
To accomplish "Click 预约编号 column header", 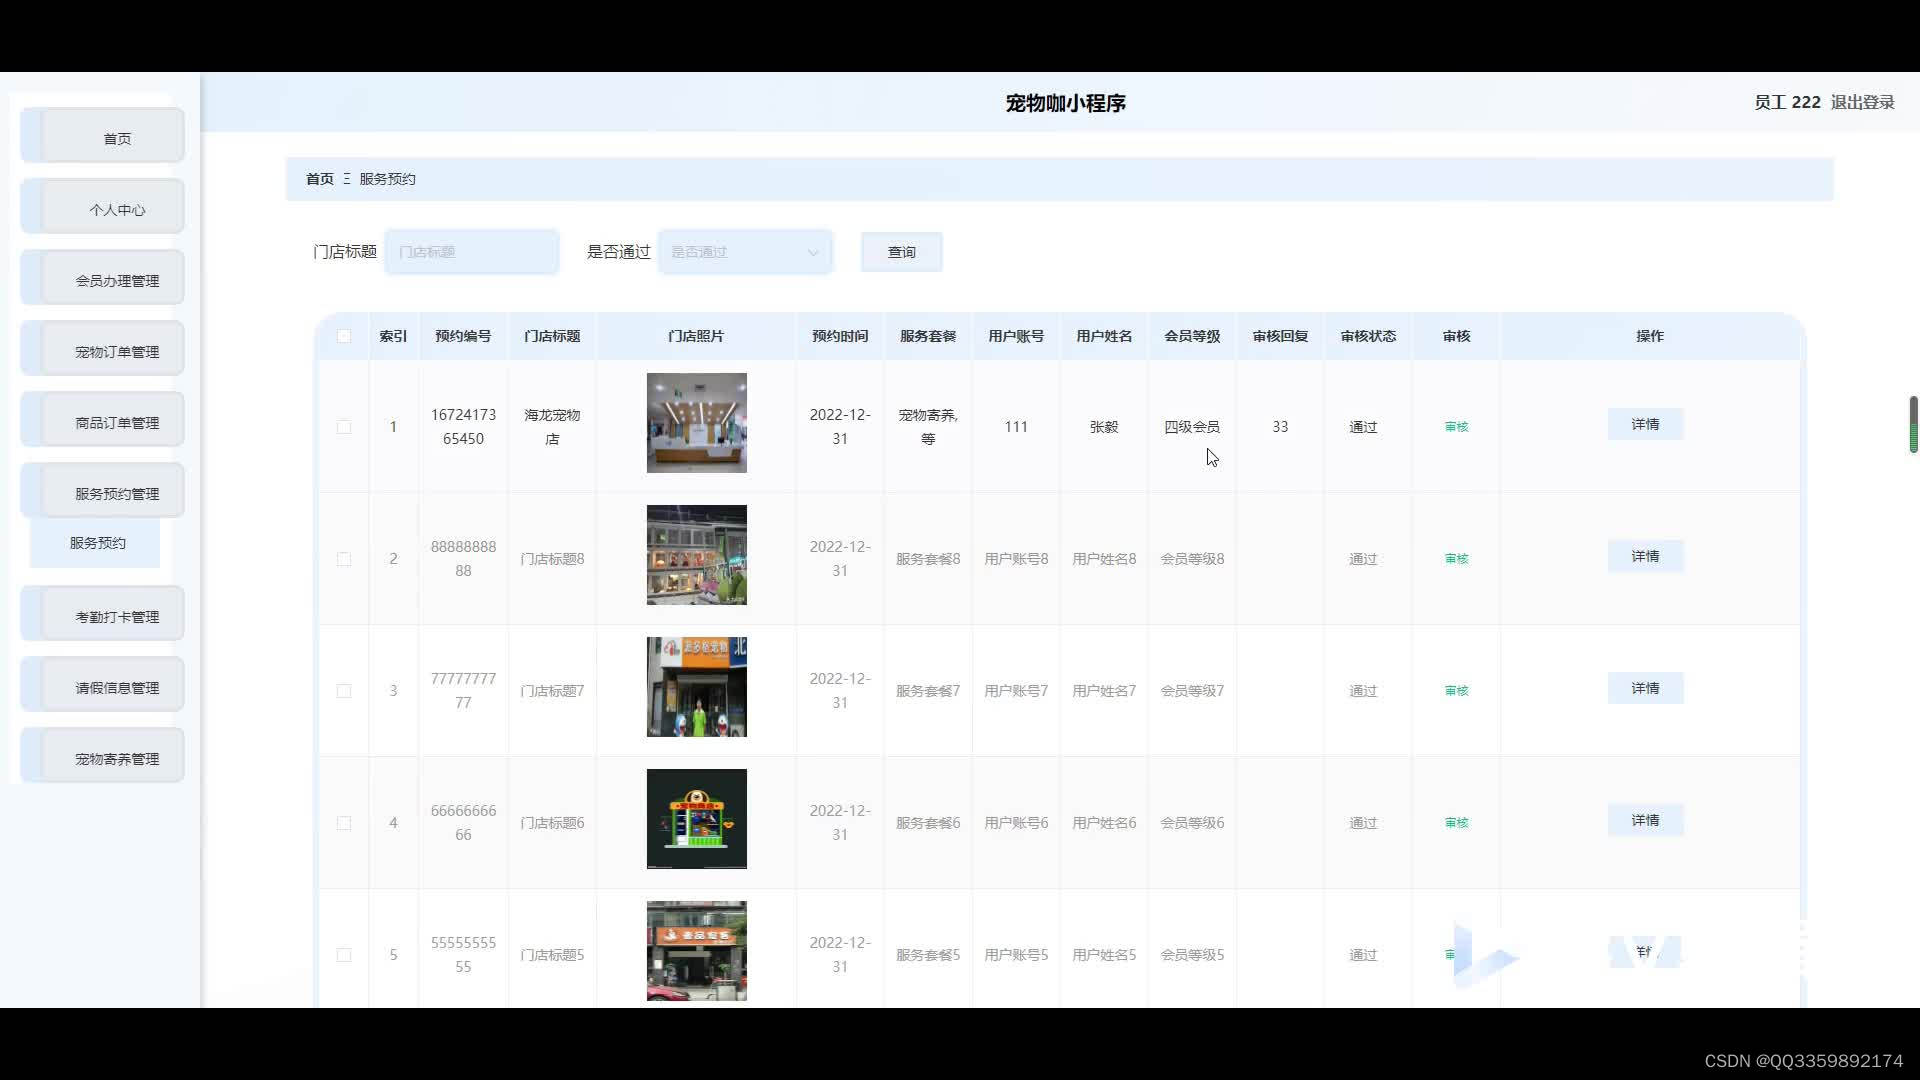I will pos(463,336).
